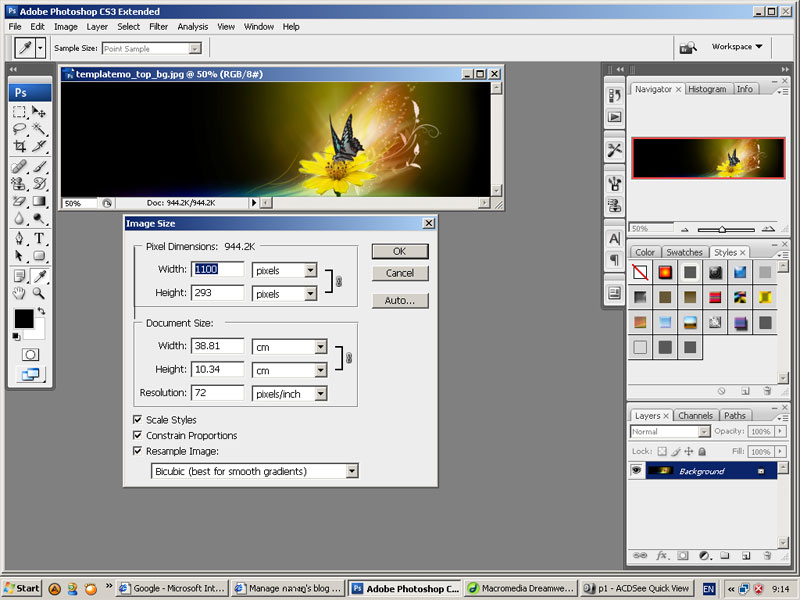
Task: Select the Slice tool
Action: (39, 146)
